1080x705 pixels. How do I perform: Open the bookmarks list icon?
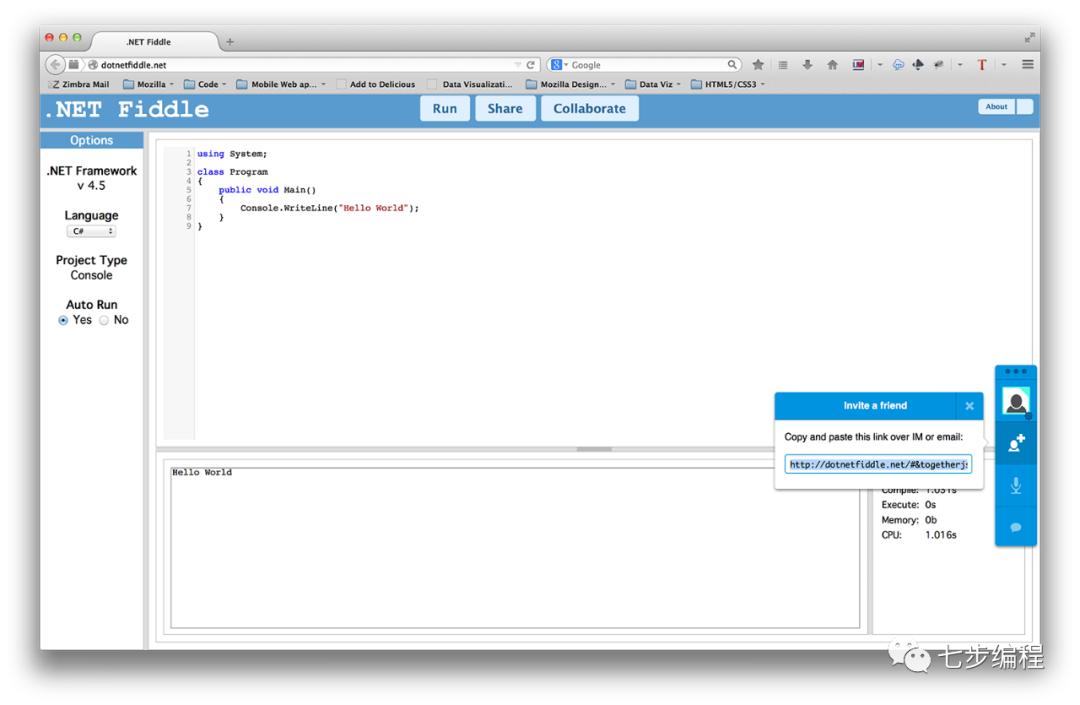pos(783,65)
